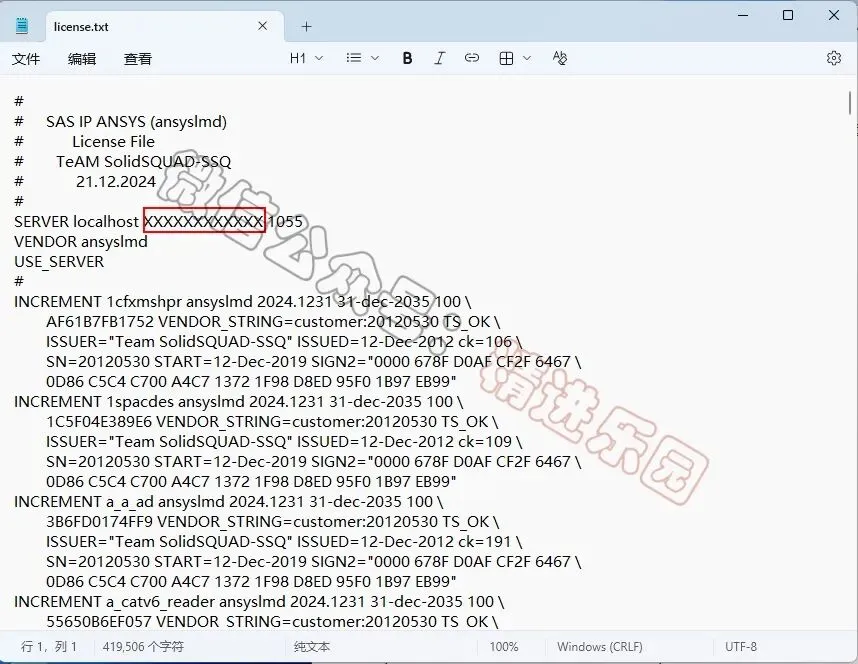Close the Notepad window
The width and height of the screenshot is (858, 664).
click(x=834, y=15)
